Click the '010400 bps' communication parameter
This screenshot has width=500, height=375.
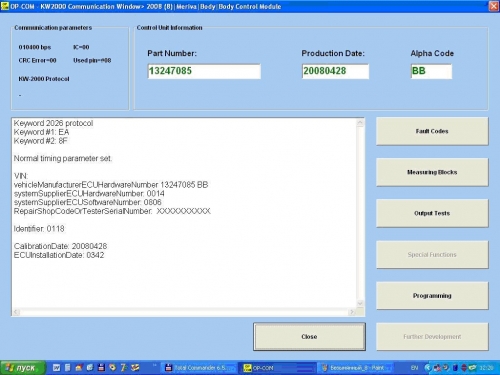[35, 47]
